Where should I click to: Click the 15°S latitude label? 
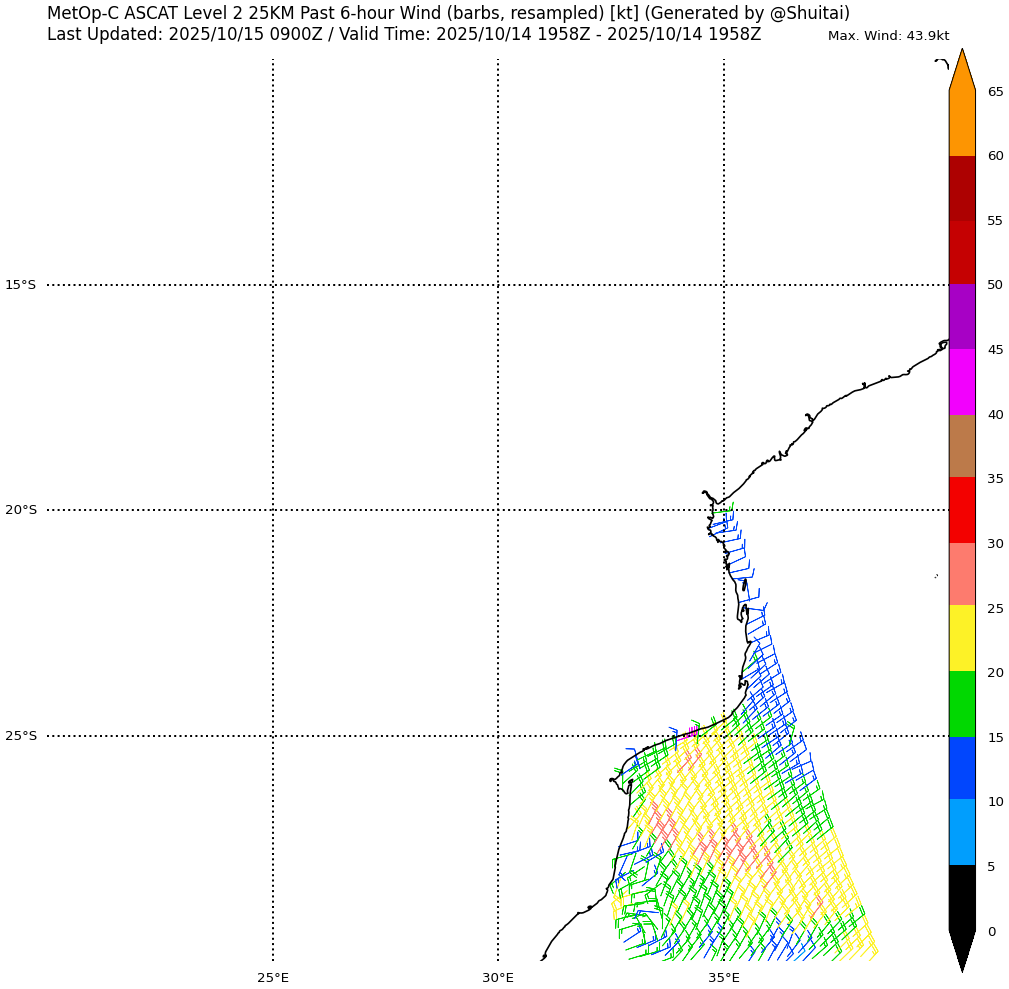point(20,285)
